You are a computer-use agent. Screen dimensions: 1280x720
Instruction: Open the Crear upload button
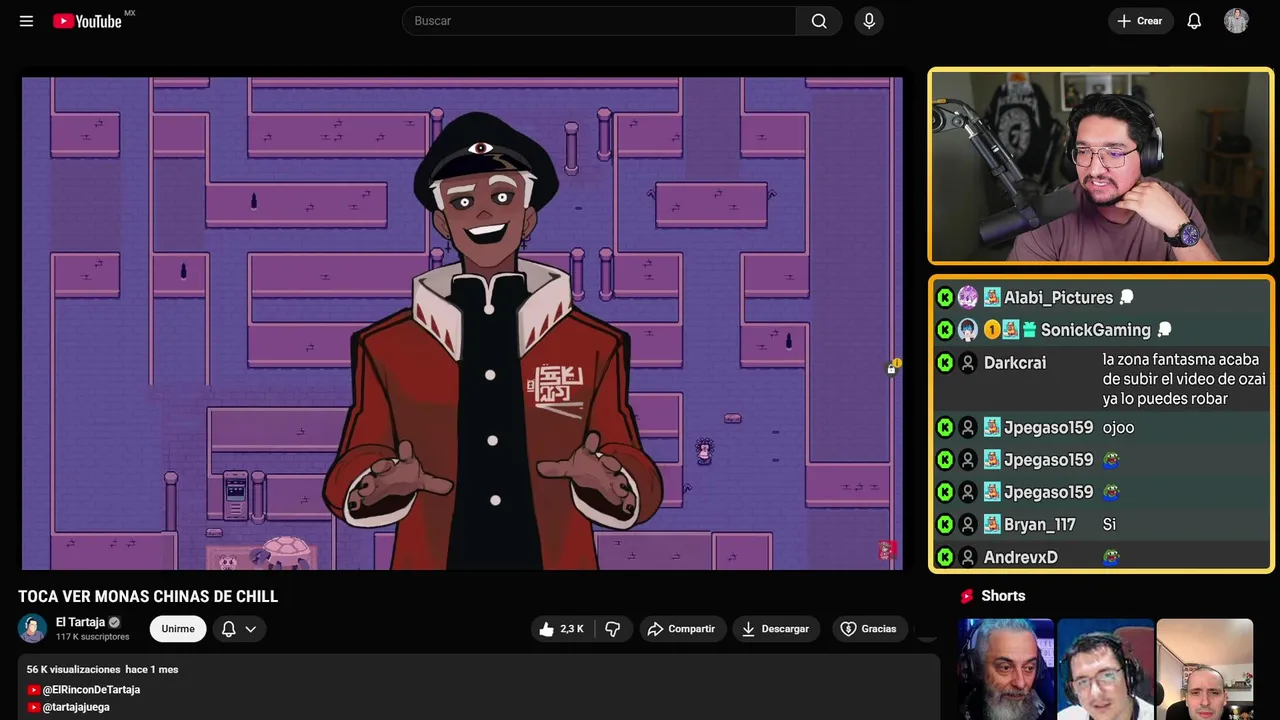1140,21
